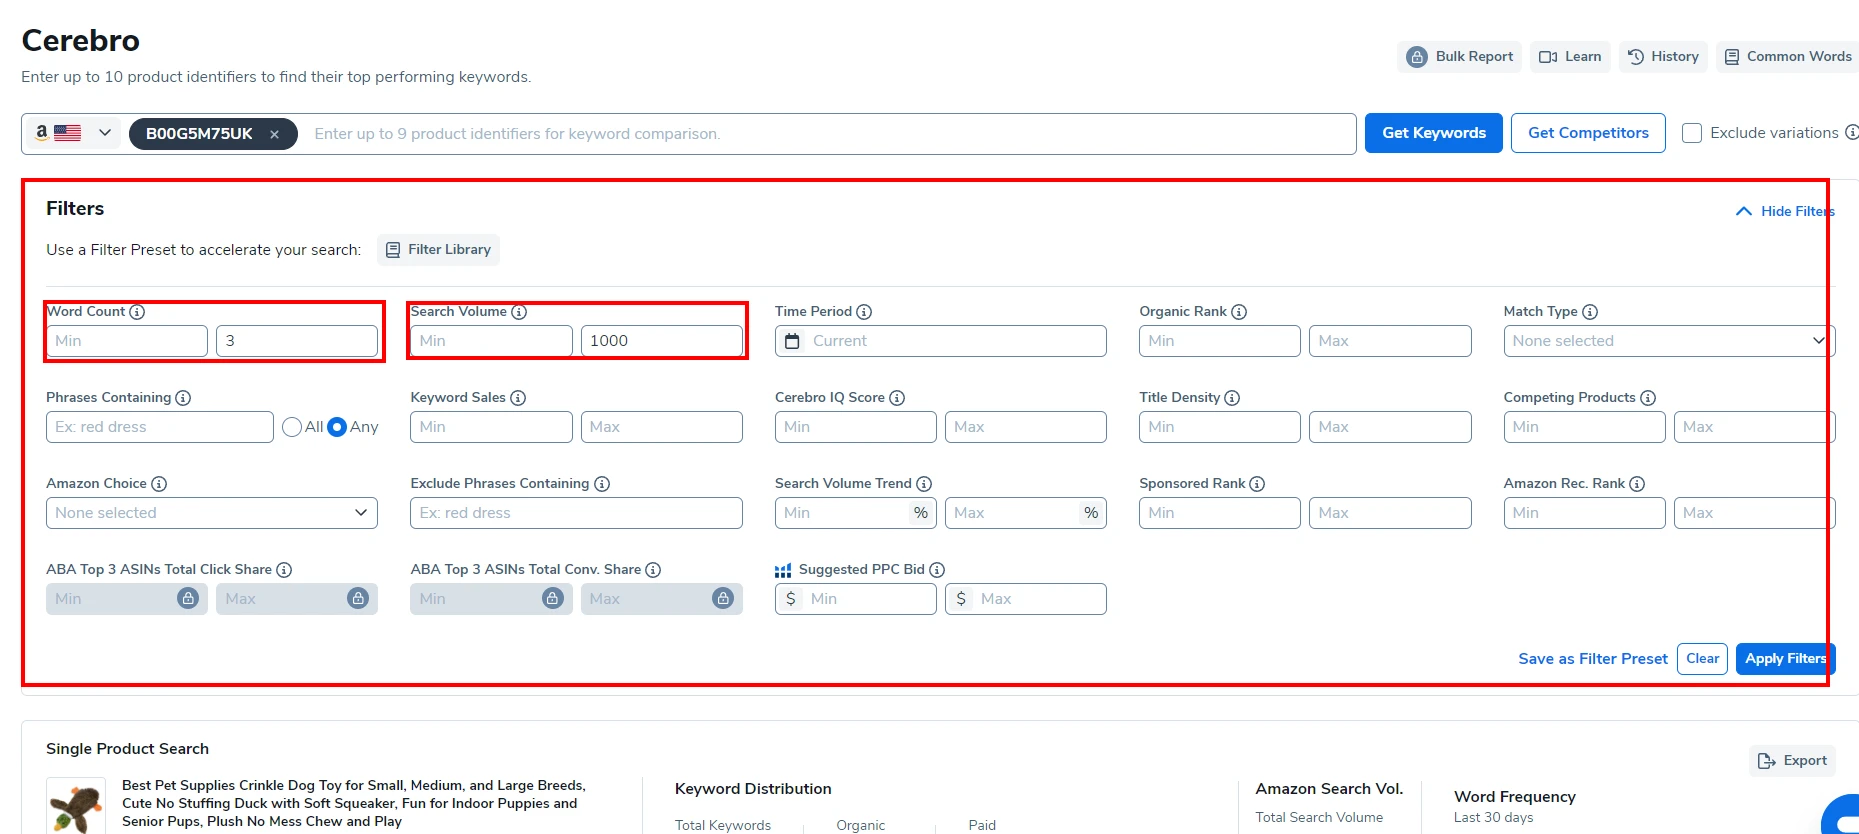Select the All radio button

click(292, 427)
